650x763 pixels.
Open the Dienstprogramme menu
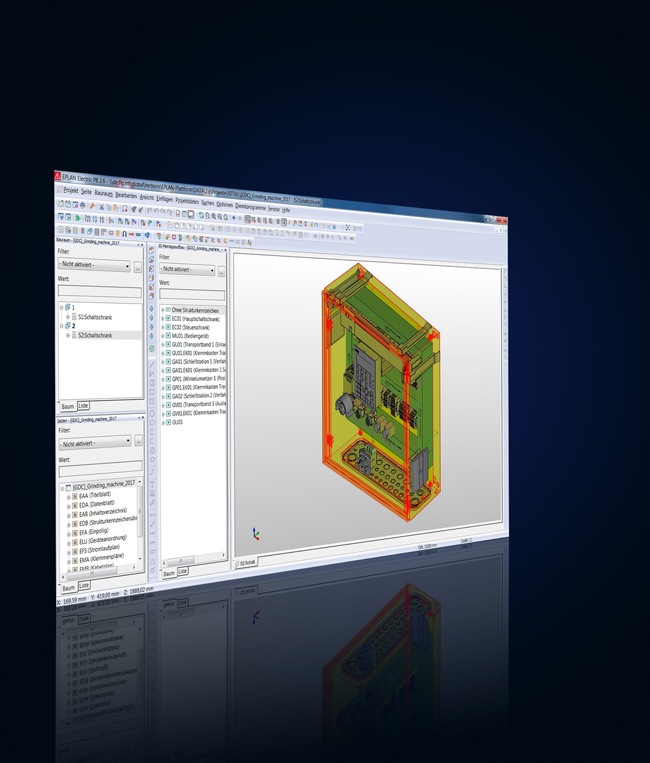tap(251, 206)
